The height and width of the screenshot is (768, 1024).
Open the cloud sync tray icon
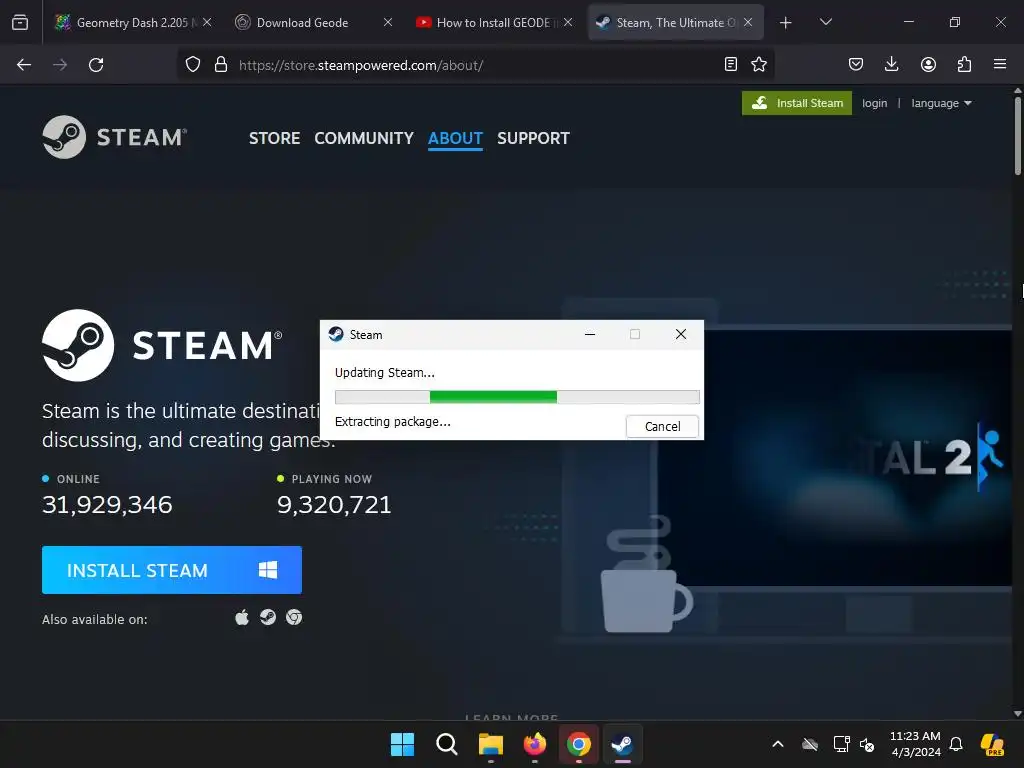(x=810, y=744)
